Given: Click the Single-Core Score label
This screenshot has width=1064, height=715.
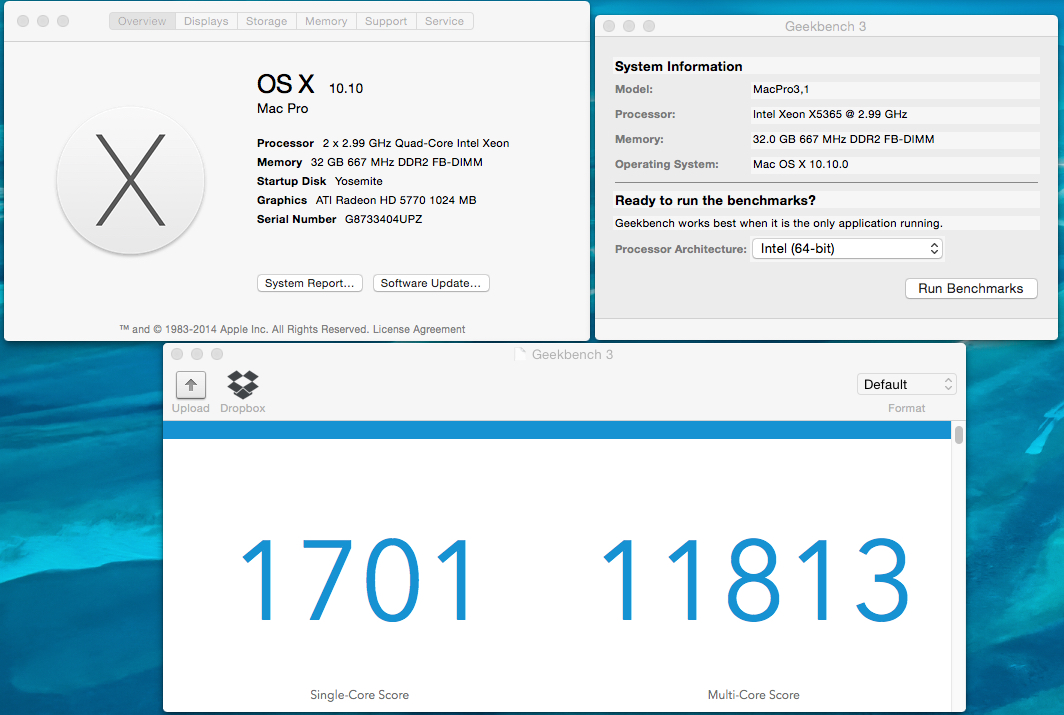Looking at the screenshot, I should (x=359, y=695).
